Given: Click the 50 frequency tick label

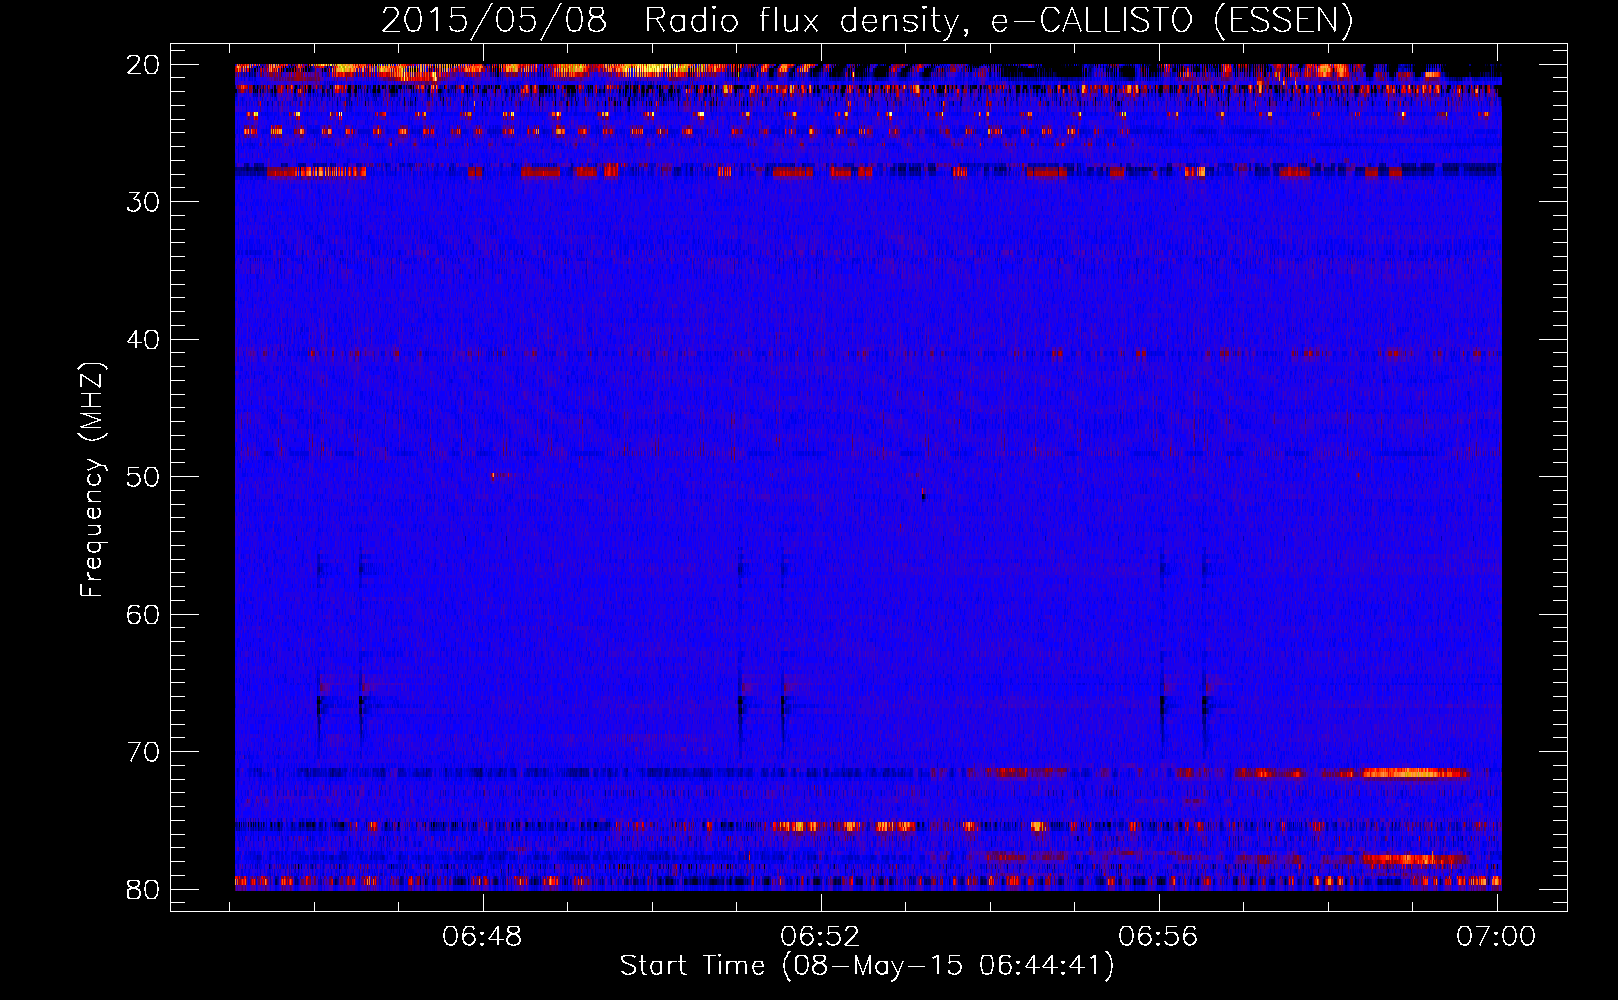Looking at the screenshot, I should click(x=144, y=477).
